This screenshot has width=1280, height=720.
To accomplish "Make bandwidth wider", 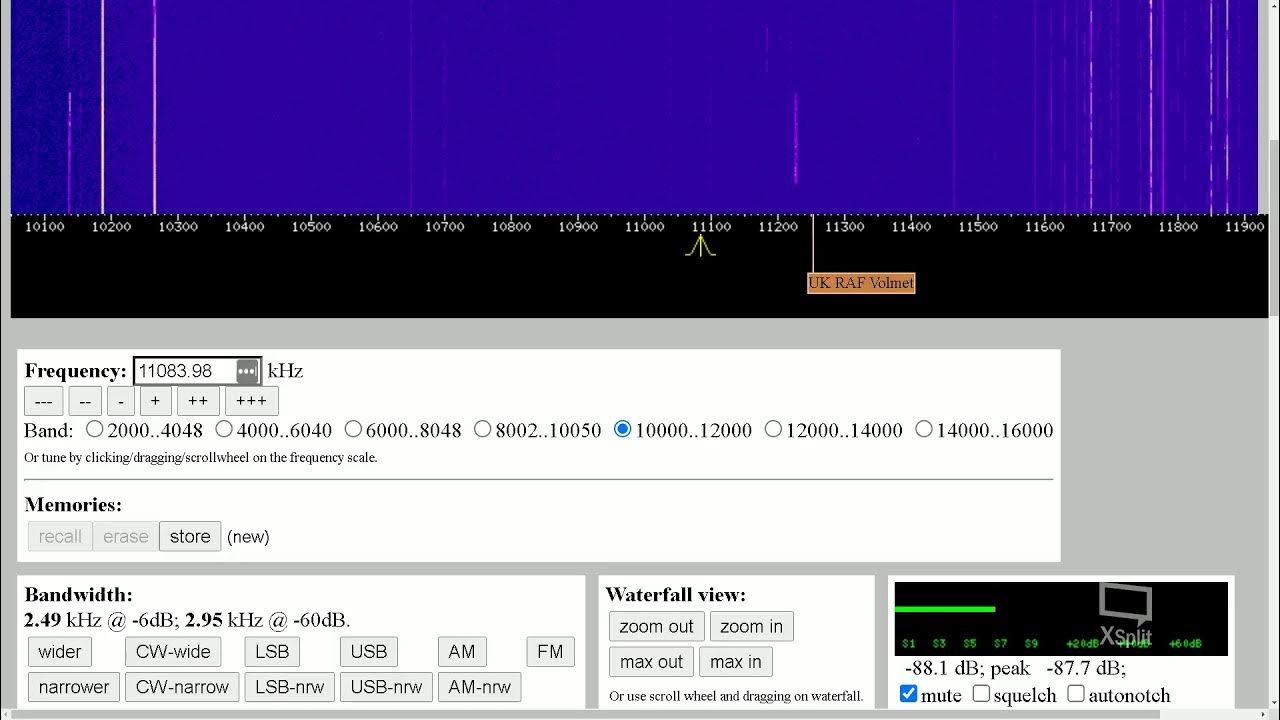I will pyautogui.click(x=60, y=652).
